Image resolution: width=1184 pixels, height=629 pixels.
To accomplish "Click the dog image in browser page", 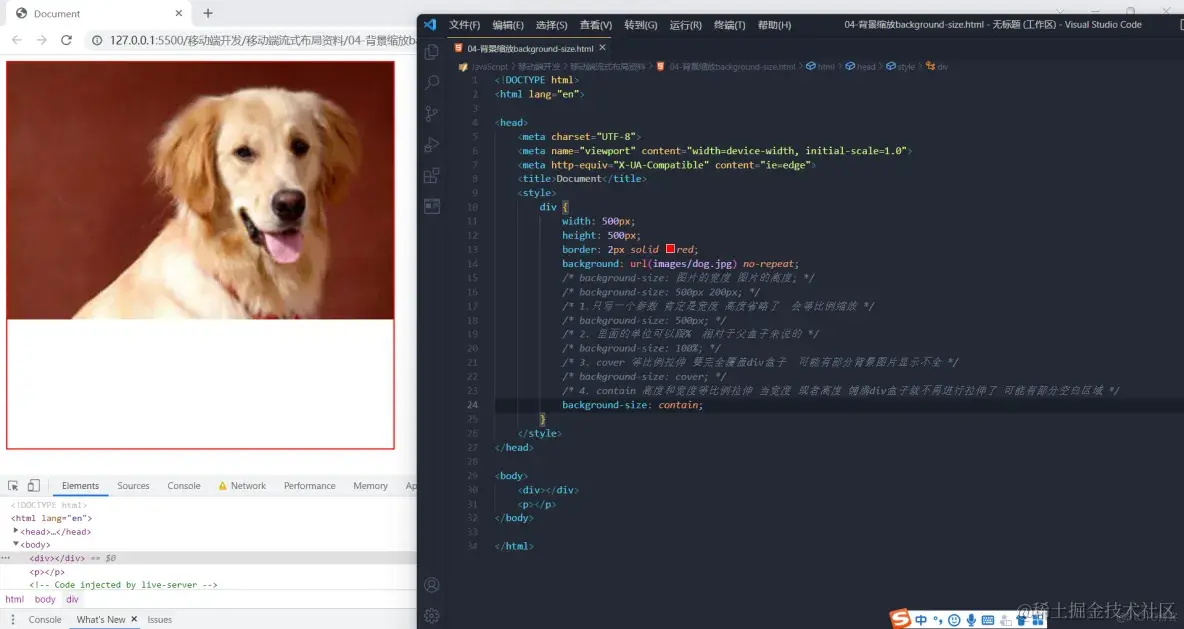I will [x=200, y=190].
